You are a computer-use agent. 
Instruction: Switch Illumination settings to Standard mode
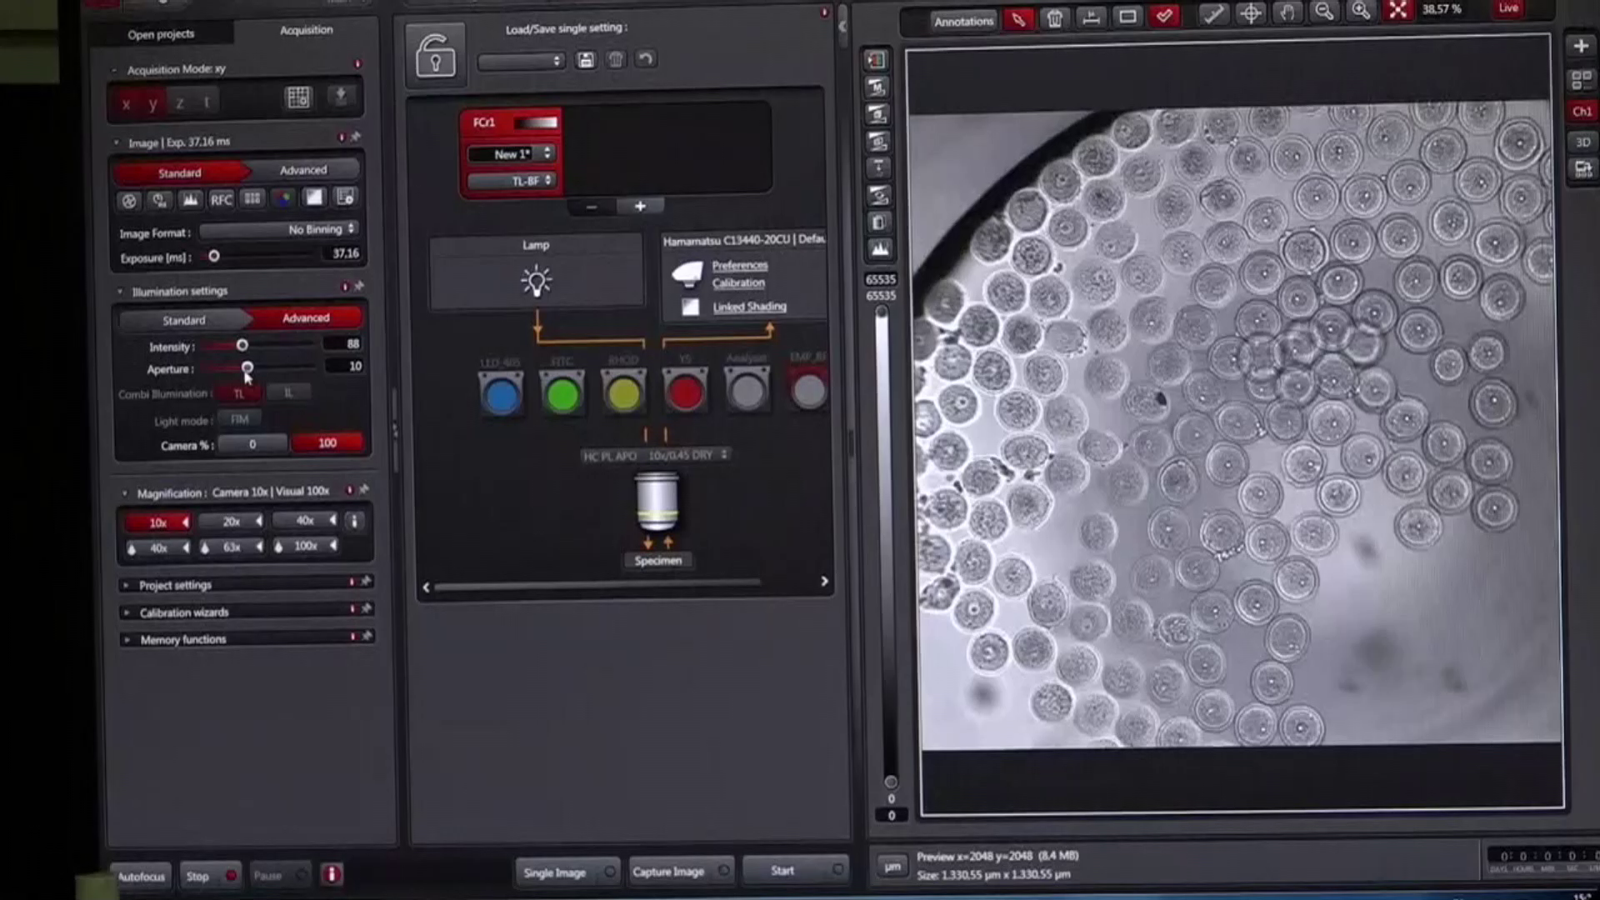pyautogui.click(x=184, y=320)
